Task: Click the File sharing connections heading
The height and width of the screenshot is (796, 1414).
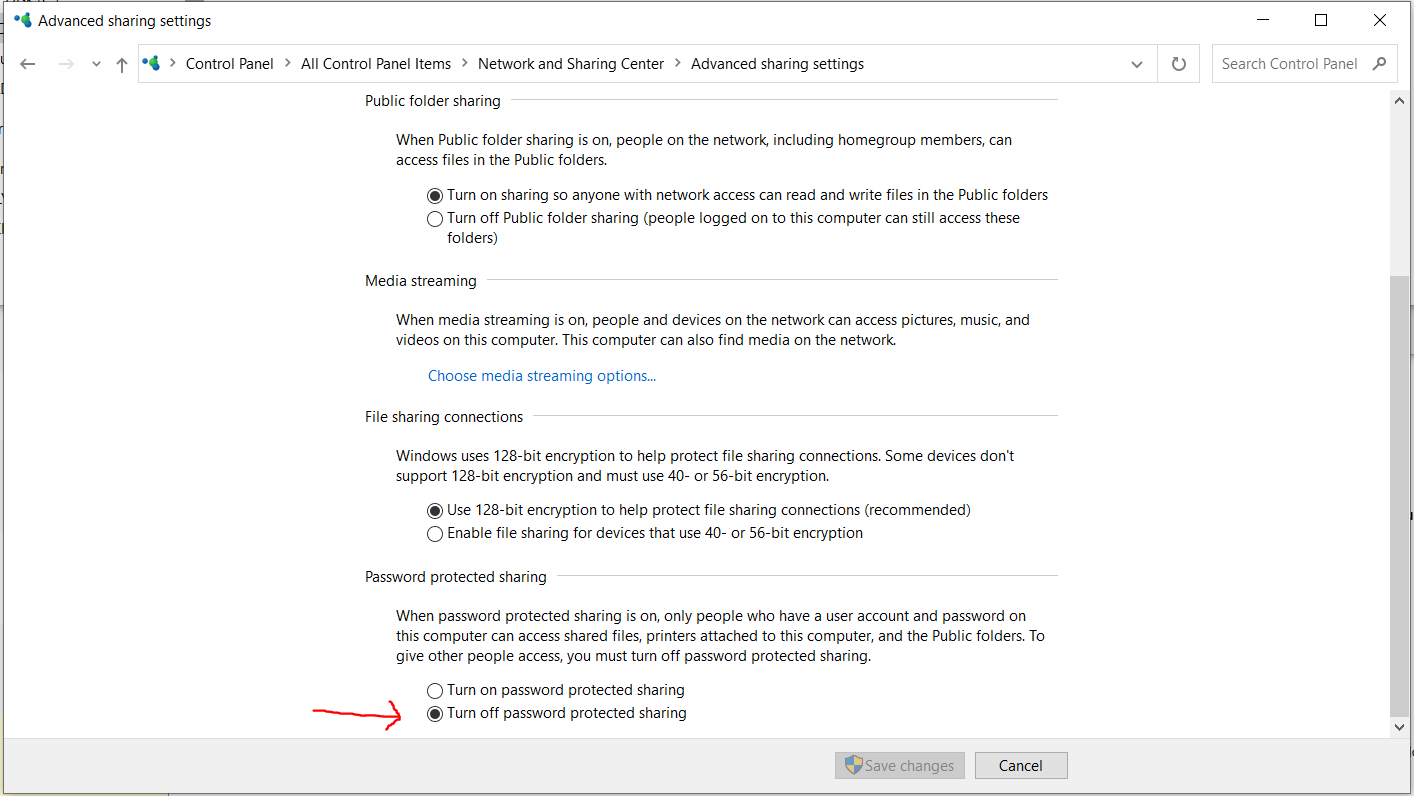Action: (444, 417)
